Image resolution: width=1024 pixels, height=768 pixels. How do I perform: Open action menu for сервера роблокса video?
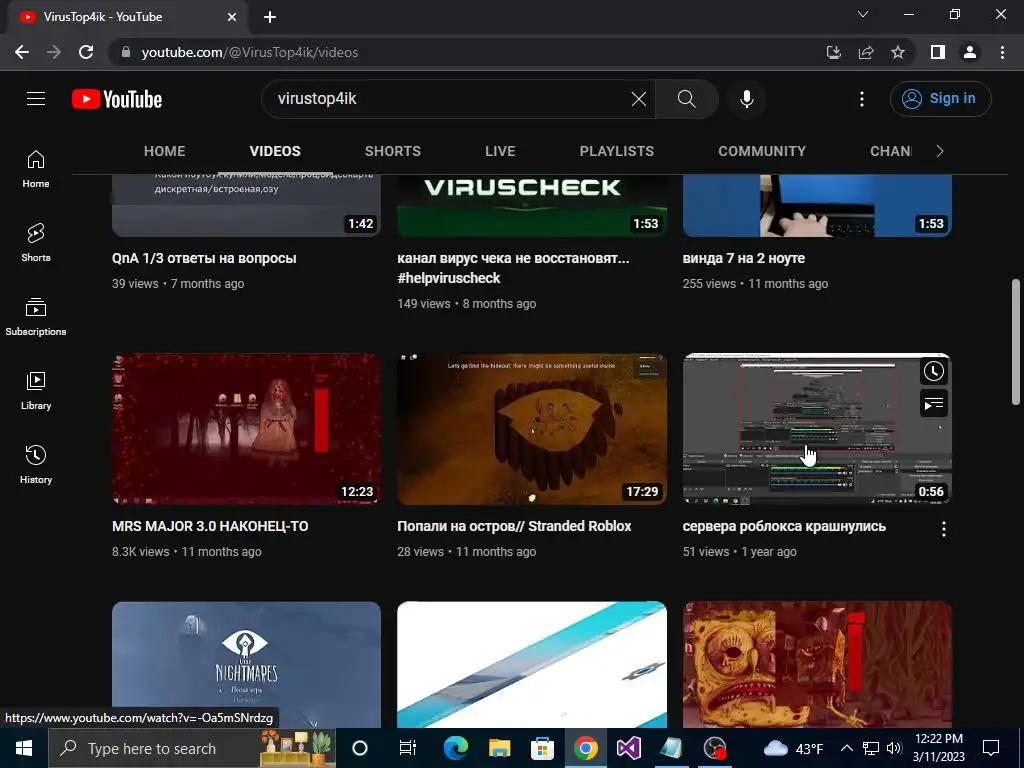click(944, 529)
